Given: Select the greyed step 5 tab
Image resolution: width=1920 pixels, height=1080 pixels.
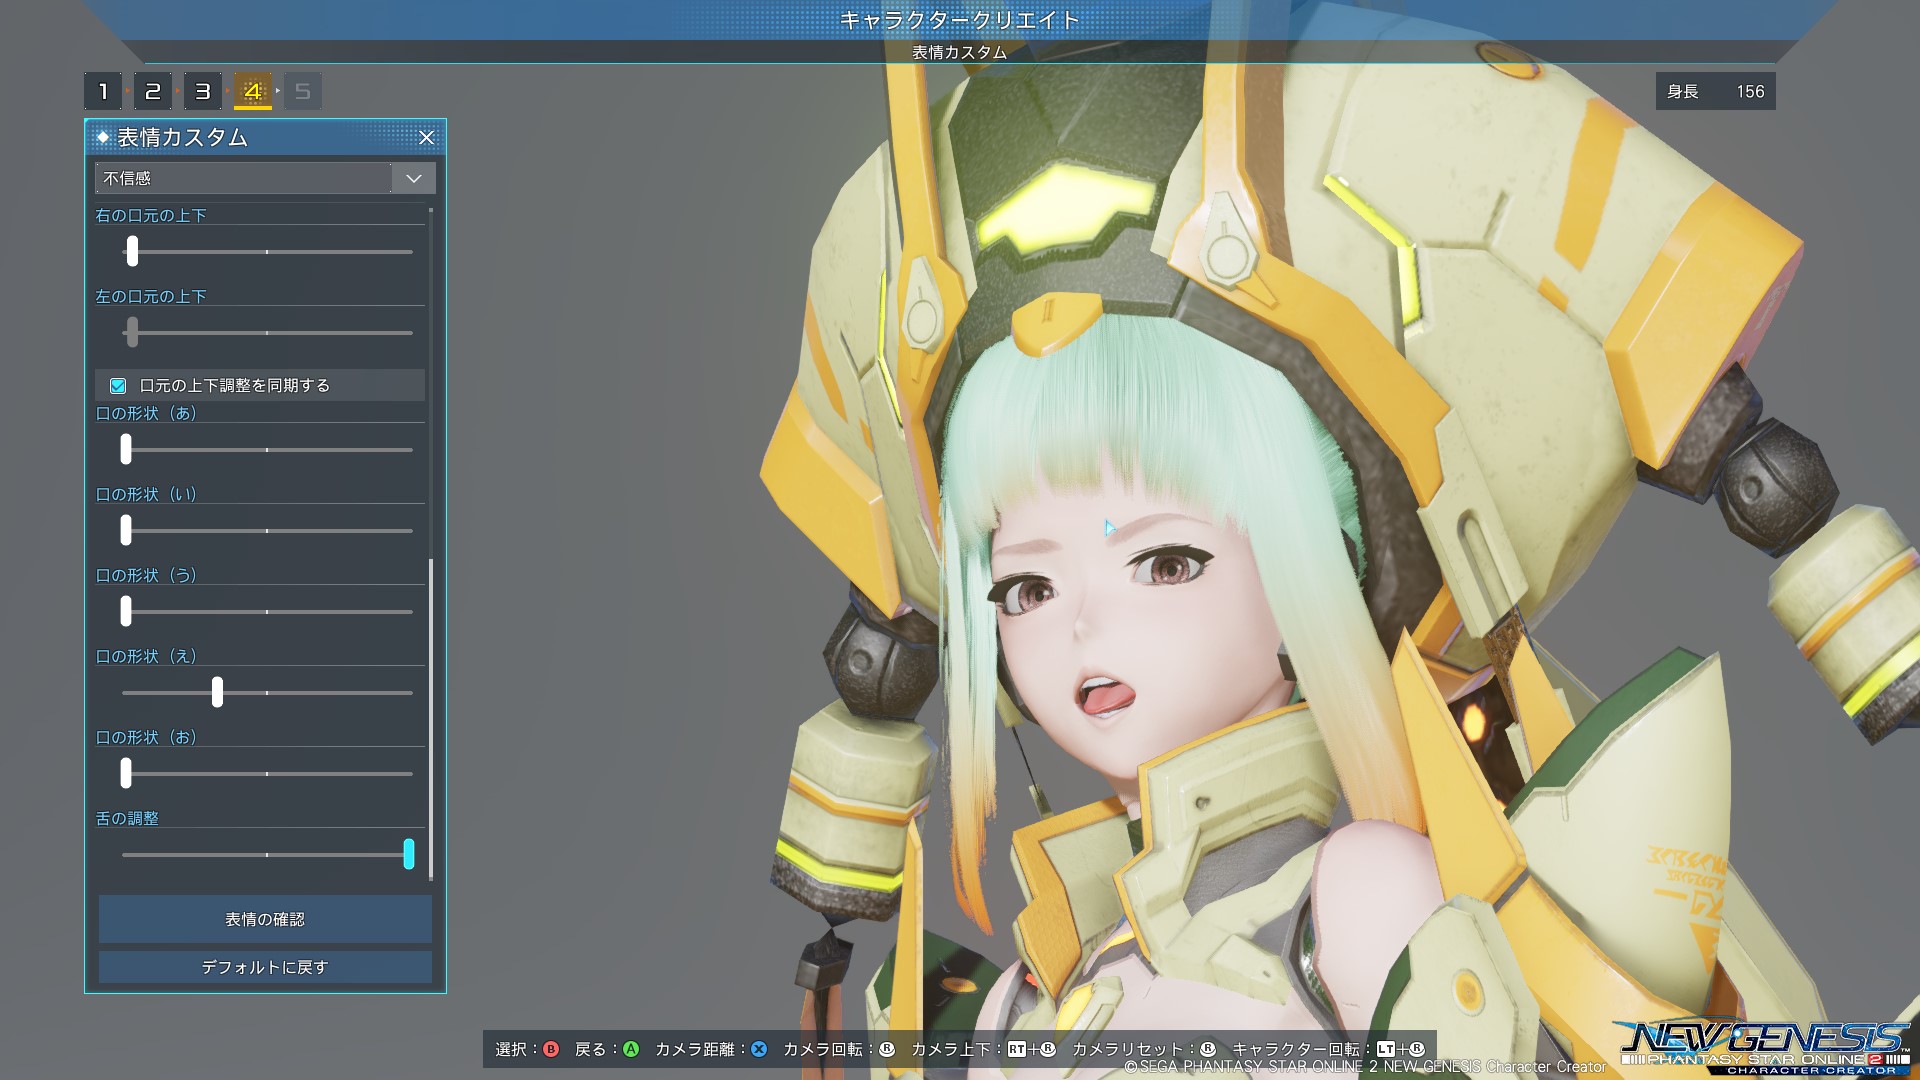Looking at the screenshot, I should pyautogui.click(x=303, y=92).
